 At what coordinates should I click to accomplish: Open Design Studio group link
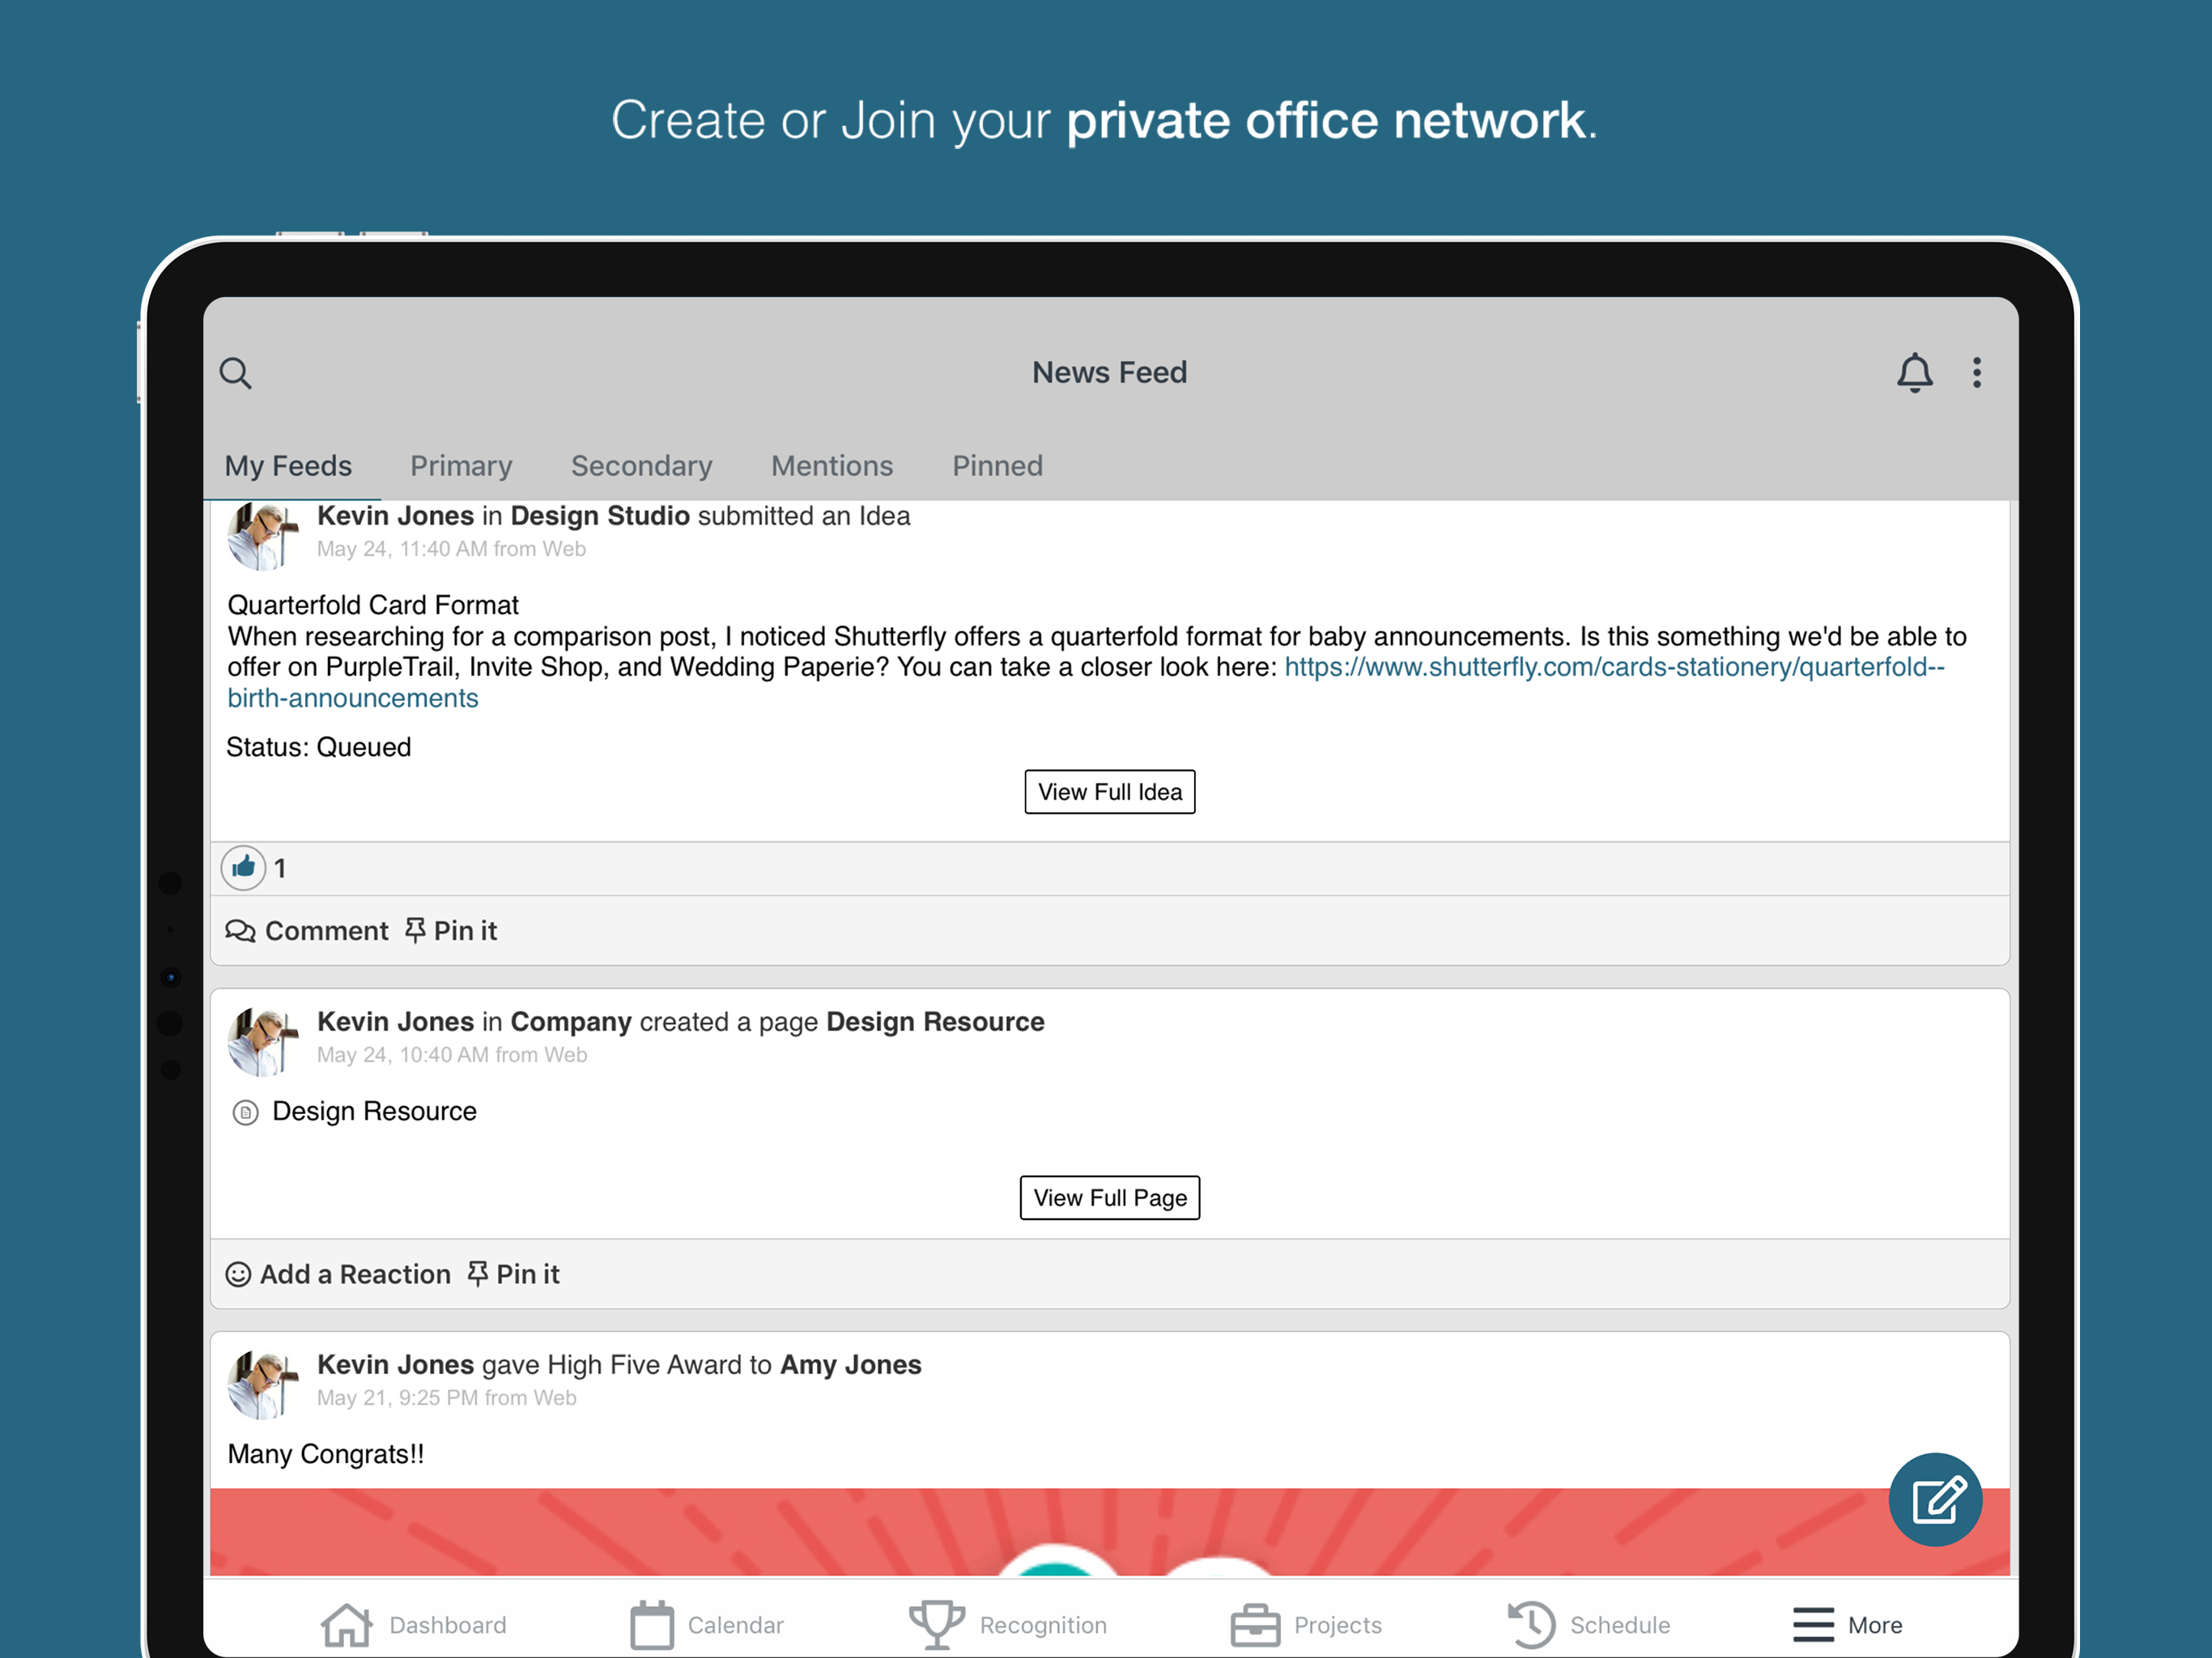point(600,516)
